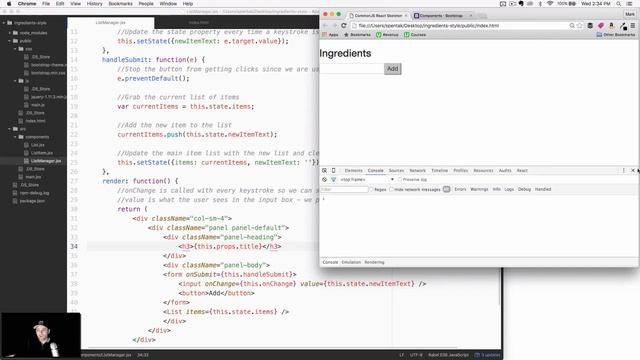Open the History menu in menu bar
The height and width of the screenshot is (360, 640).
click(x=94, y=4)
